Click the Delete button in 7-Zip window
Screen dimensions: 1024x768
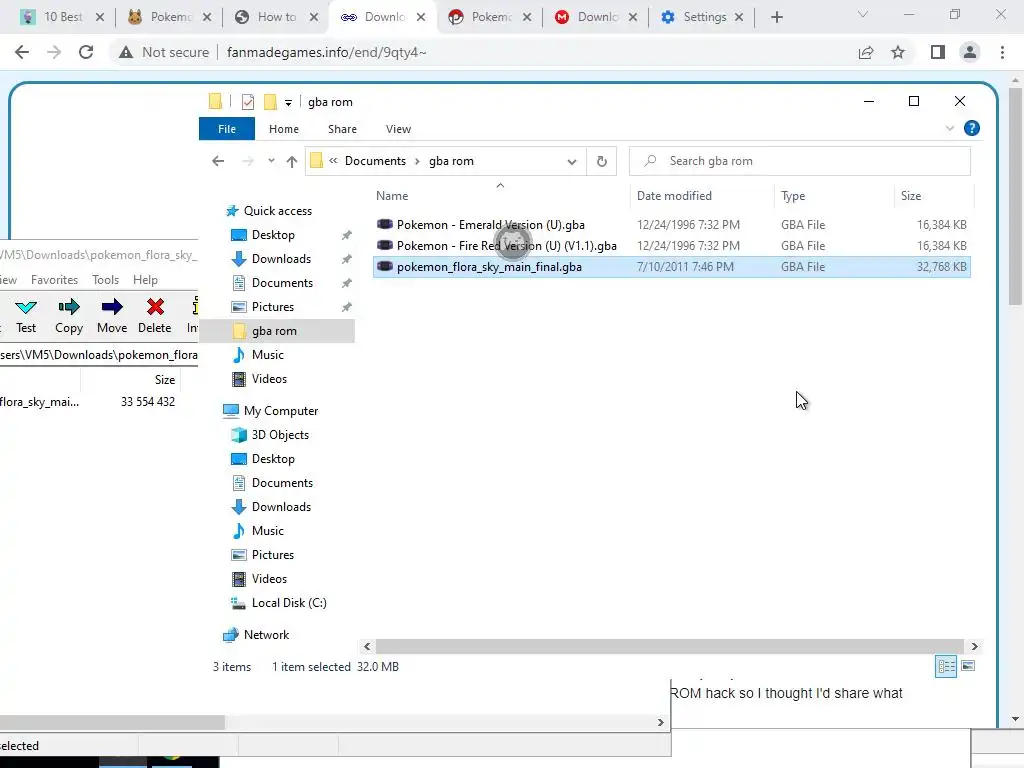155,316
